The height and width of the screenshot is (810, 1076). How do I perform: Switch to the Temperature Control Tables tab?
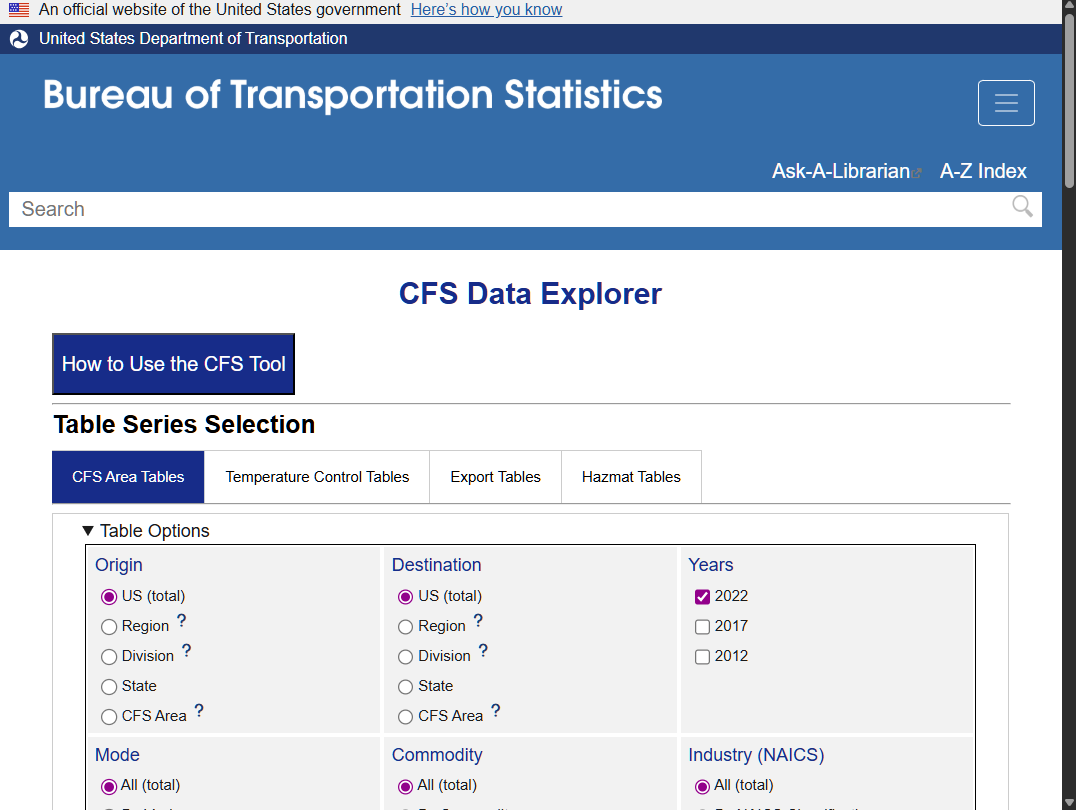[x=316, y=477]
